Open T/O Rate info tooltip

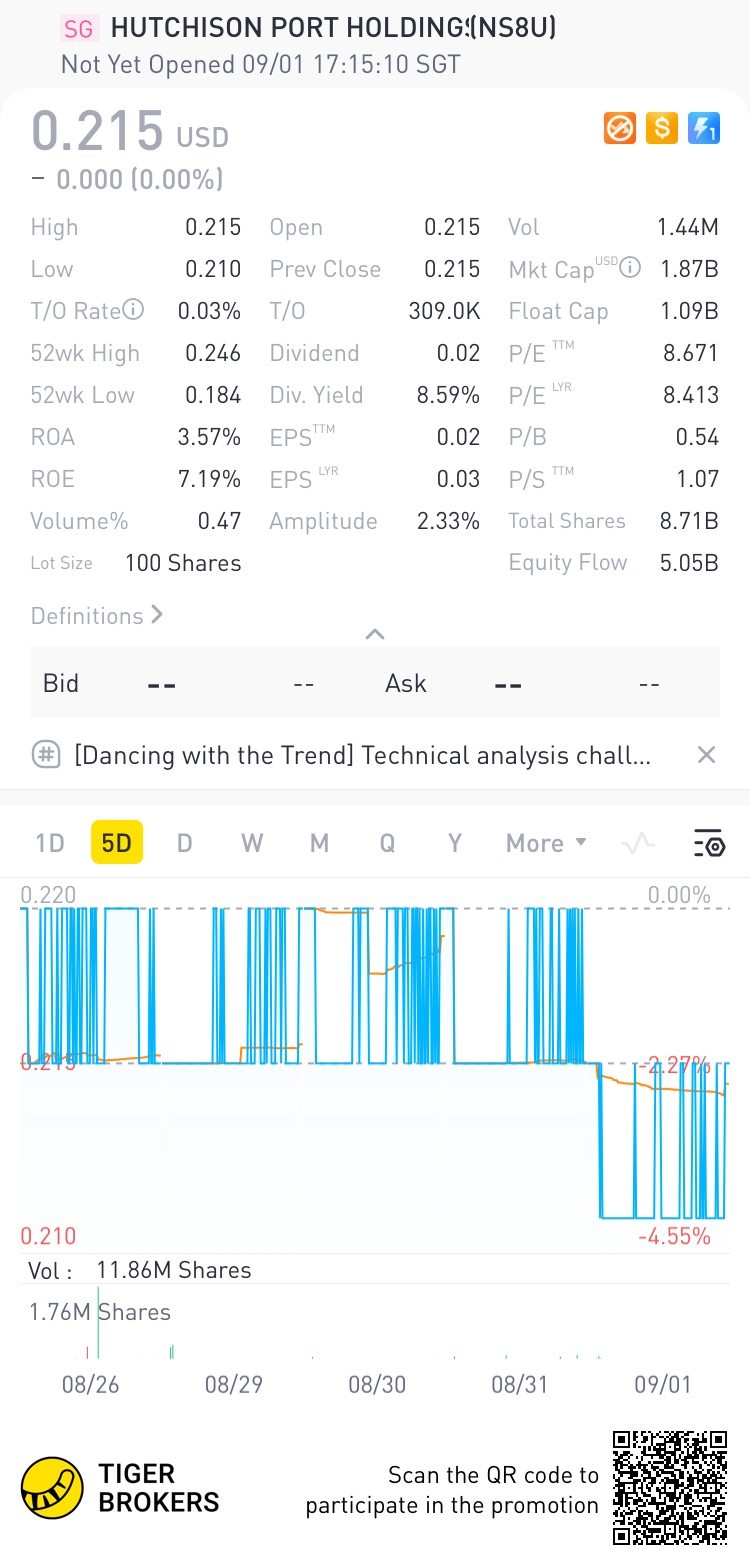pos(133,310)
